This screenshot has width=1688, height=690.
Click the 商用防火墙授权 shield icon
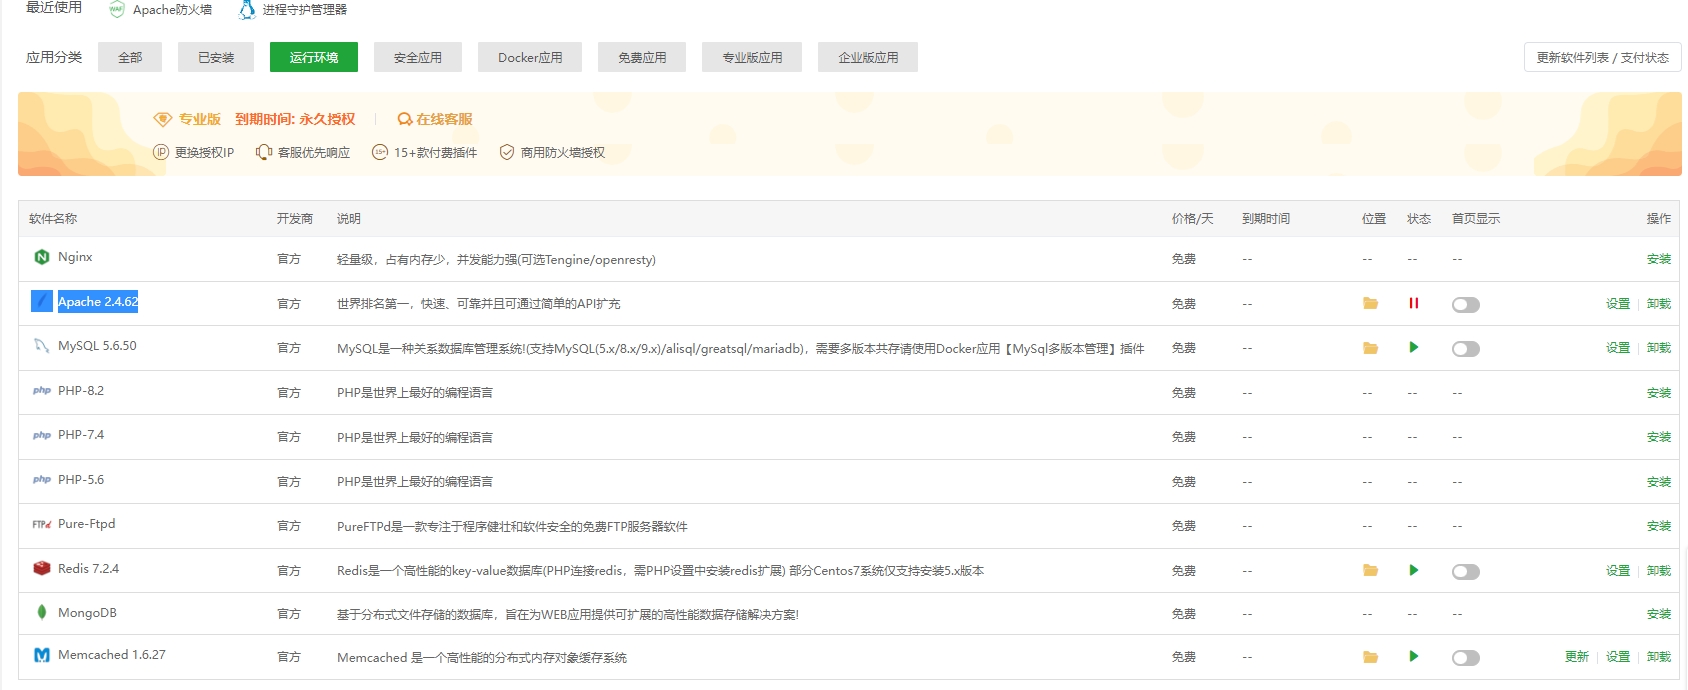coord(507,152)
